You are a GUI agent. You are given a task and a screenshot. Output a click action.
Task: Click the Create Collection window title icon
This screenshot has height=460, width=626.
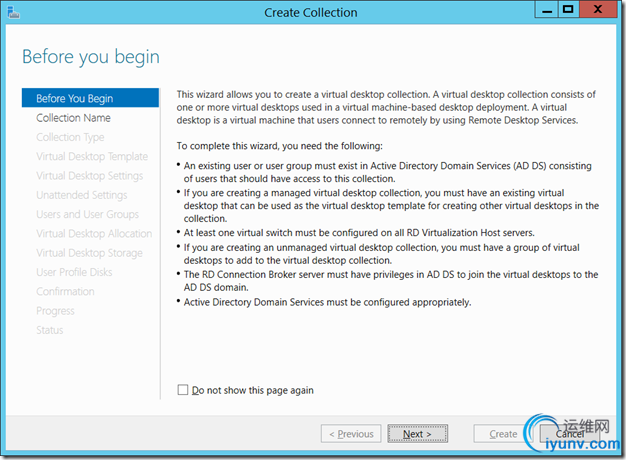point(14,12)
